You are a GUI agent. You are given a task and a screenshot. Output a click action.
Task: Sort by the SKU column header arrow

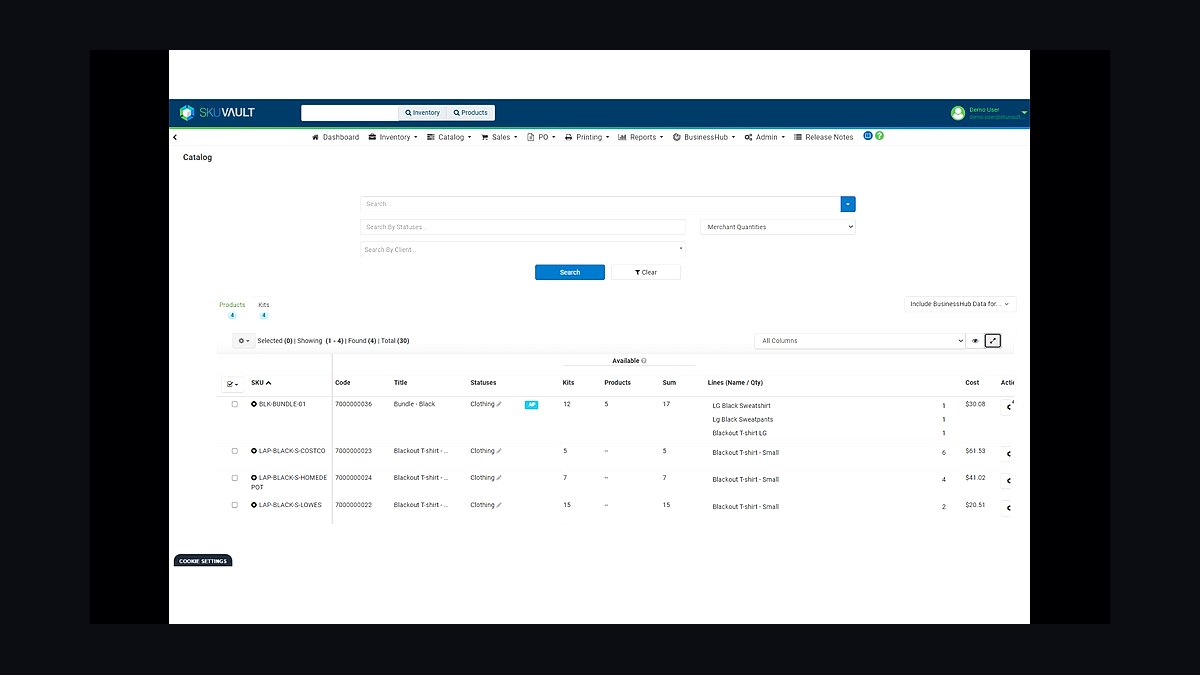coord(269,382)
